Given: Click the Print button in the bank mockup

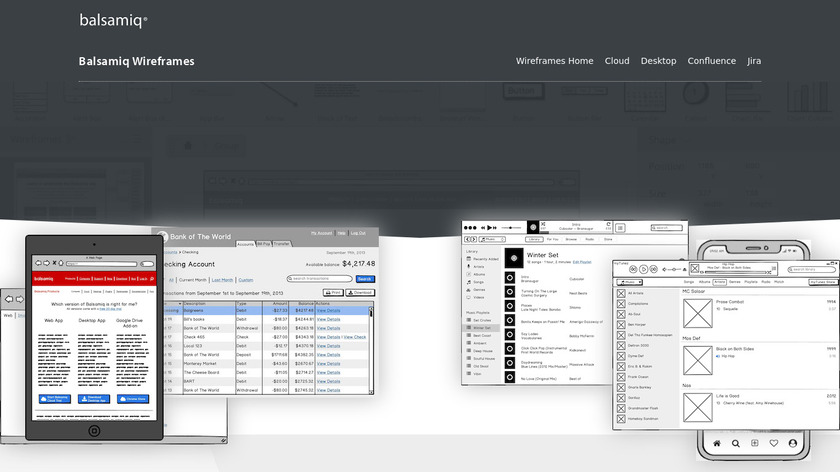Looking at the screenshot, I should pyautogui.click(x=333, y=293).
